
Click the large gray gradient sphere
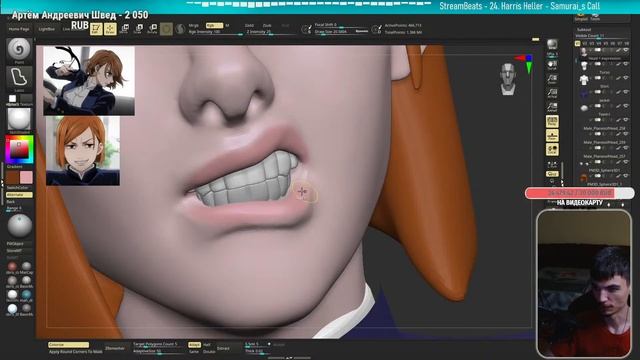[19, 226]
